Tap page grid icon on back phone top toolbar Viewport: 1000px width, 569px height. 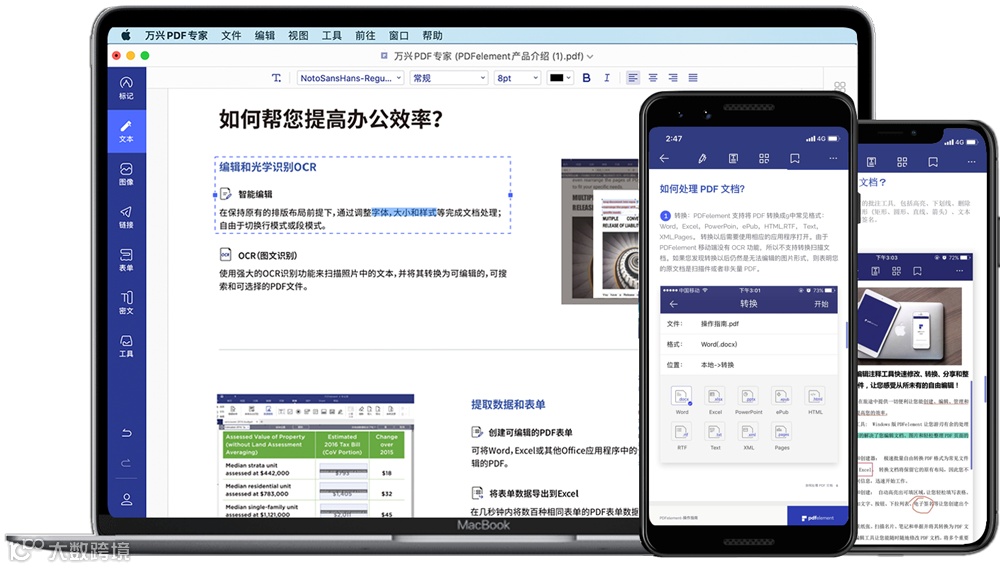(x=902, y=162)
